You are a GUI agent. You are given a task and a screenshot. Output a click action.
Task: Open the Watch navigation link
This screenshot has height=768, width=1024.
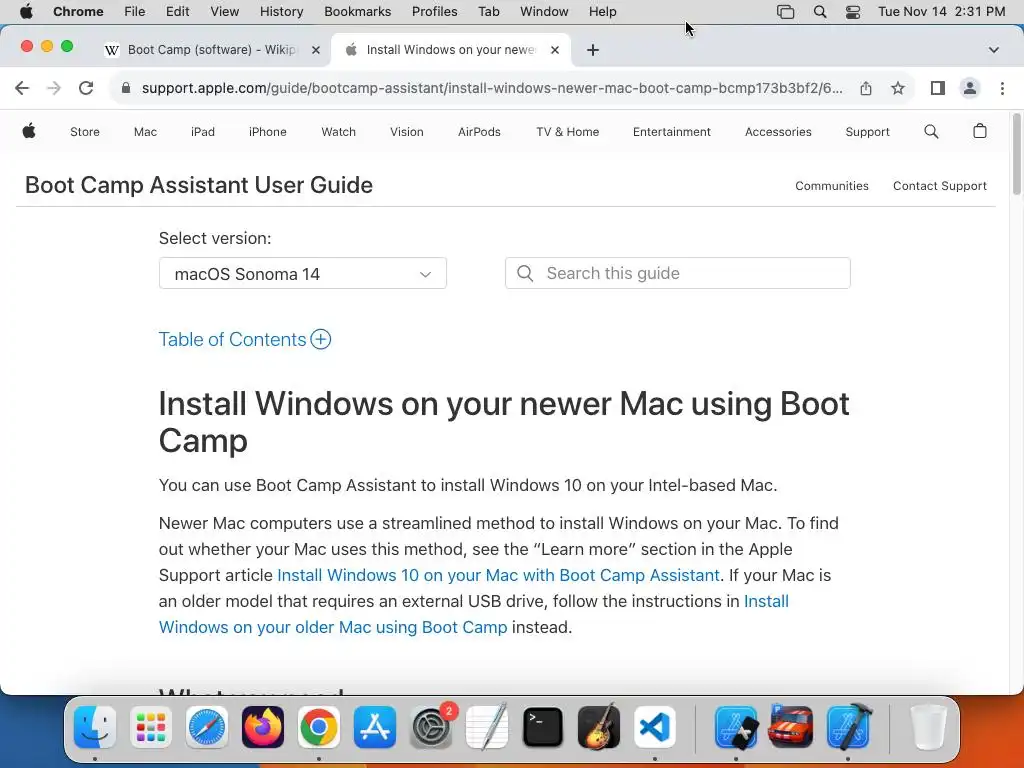pos(338,132)
